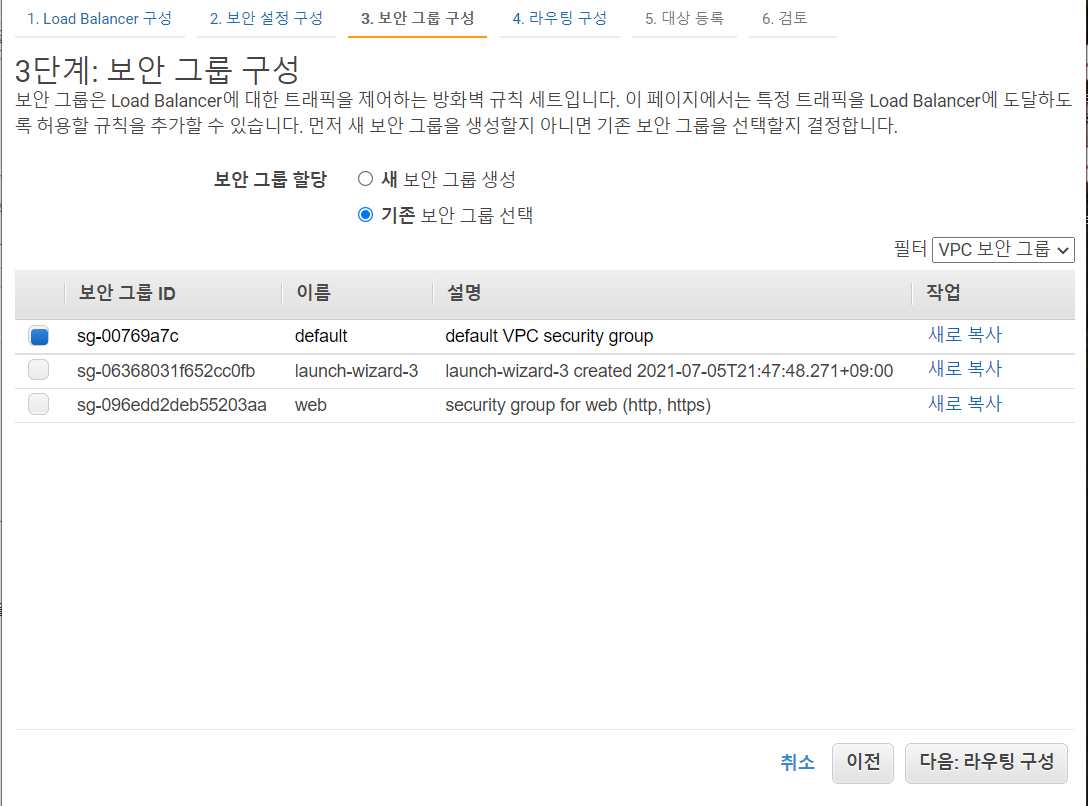This screenshot has width=1088, height=806.
Task: Click '새로 복사' for the default group
Action: 965,334
